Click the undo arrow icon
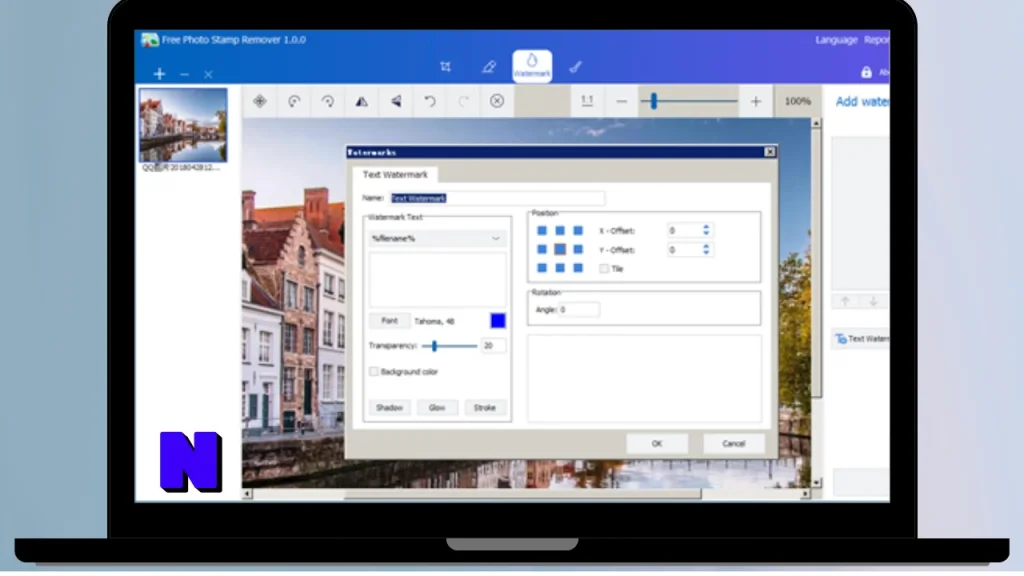The height and width of the screenshot is (576, 1024). point(430,101)
